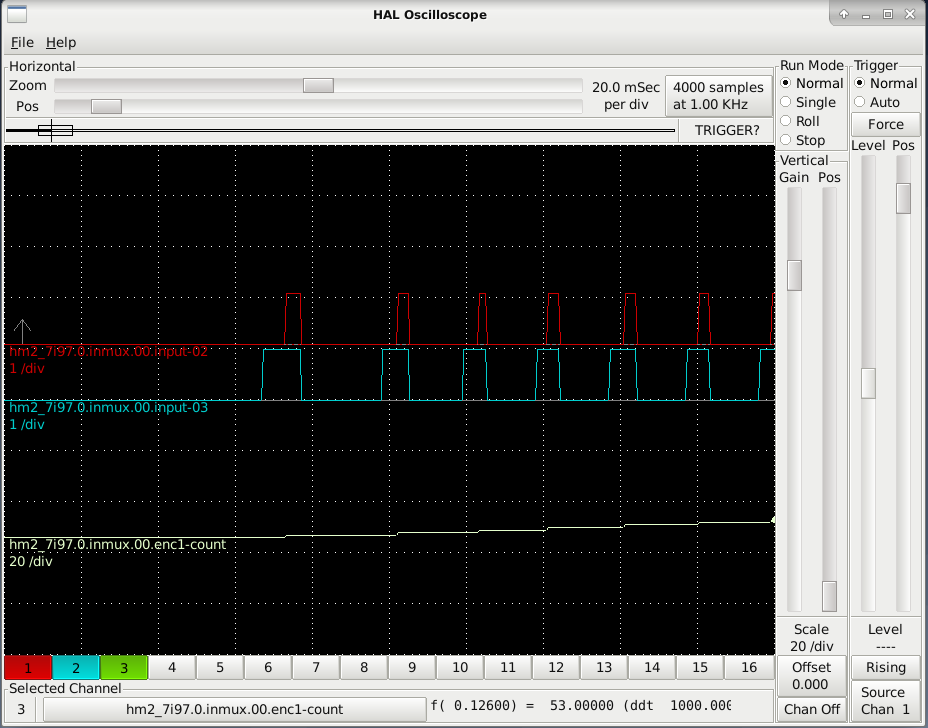Click the Scale 20 /div button
The width and height of the screenshot is (928, 728).
(x=811, y=637)
